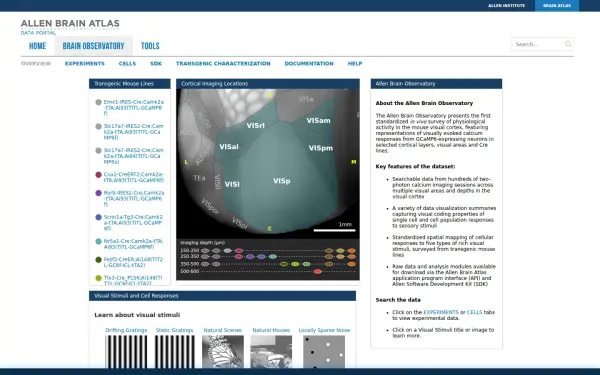Viewport: 600px width, 375px height.
Task: Open the SDK sub-tab
Action: [x=156, y=64]
